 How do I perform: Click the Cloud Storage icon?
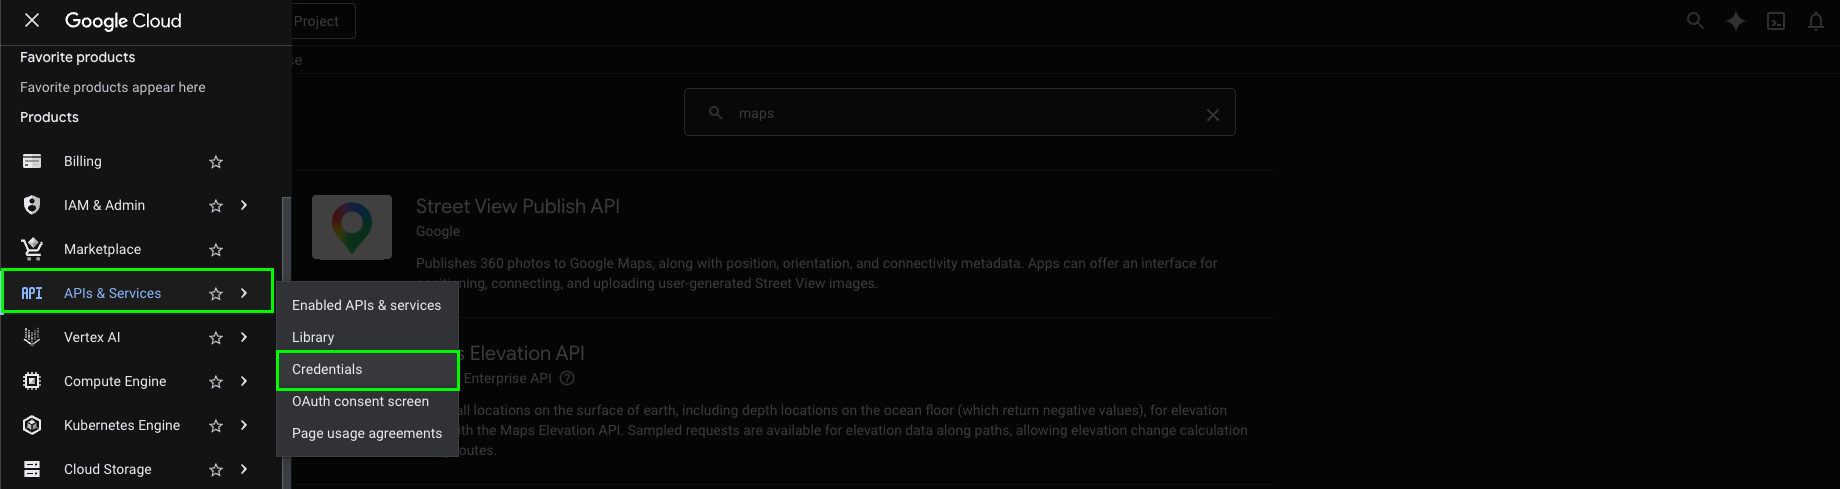(x=32, y=469)
